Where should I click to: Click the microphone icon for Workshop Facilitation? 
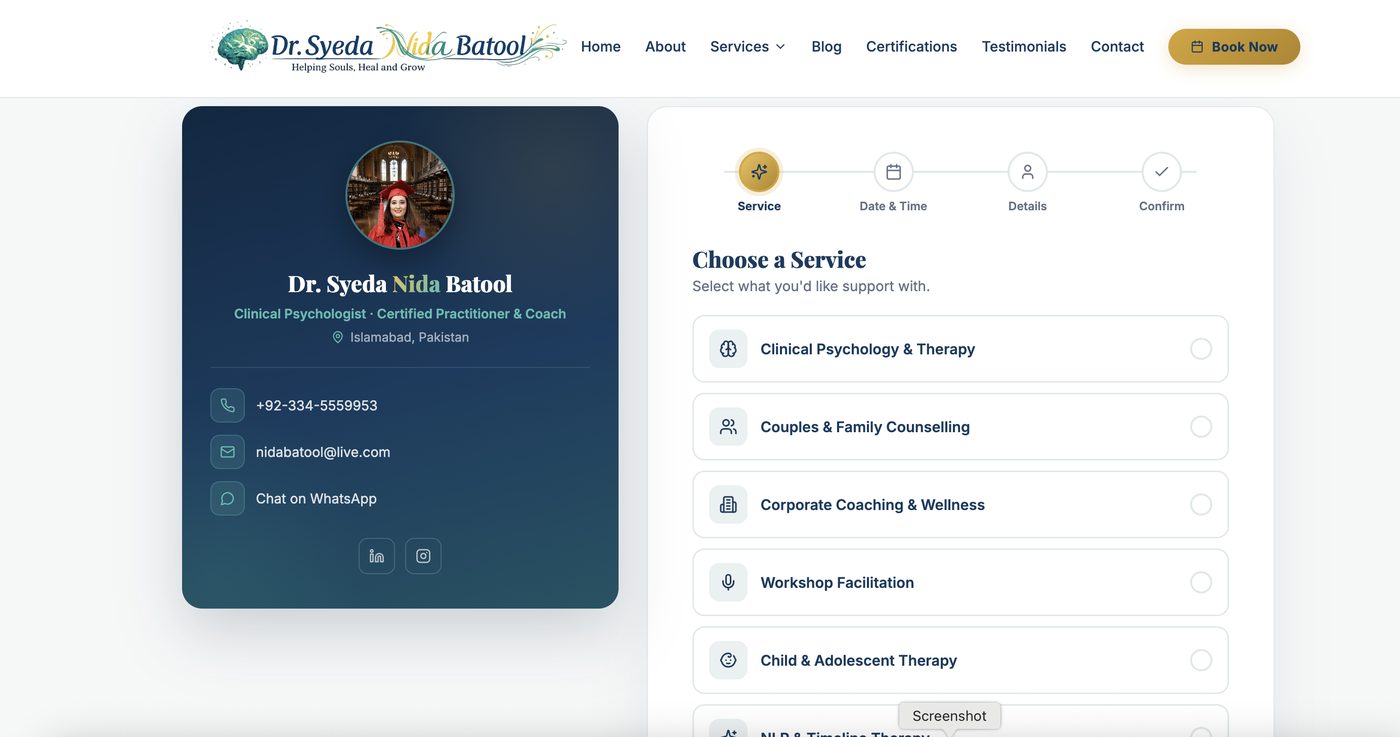coord(728,582)
